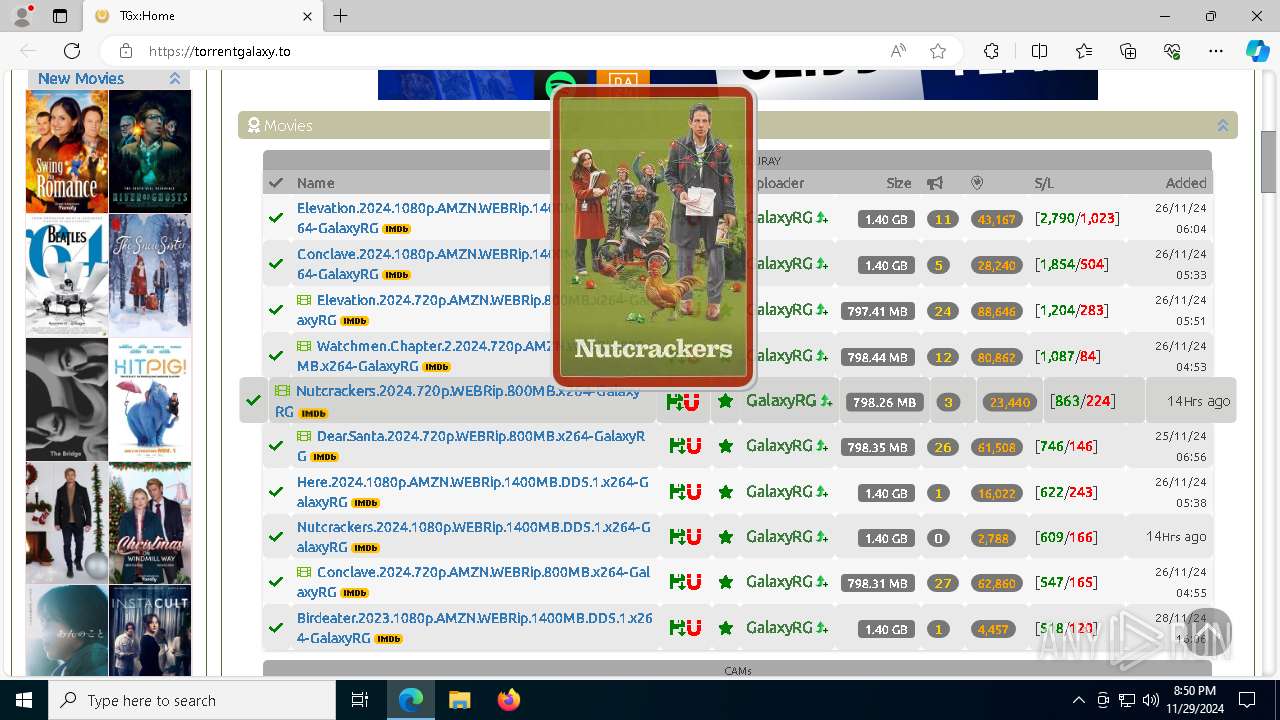
Task: Click the checkmark icon in table header
Action: [276, 183]
